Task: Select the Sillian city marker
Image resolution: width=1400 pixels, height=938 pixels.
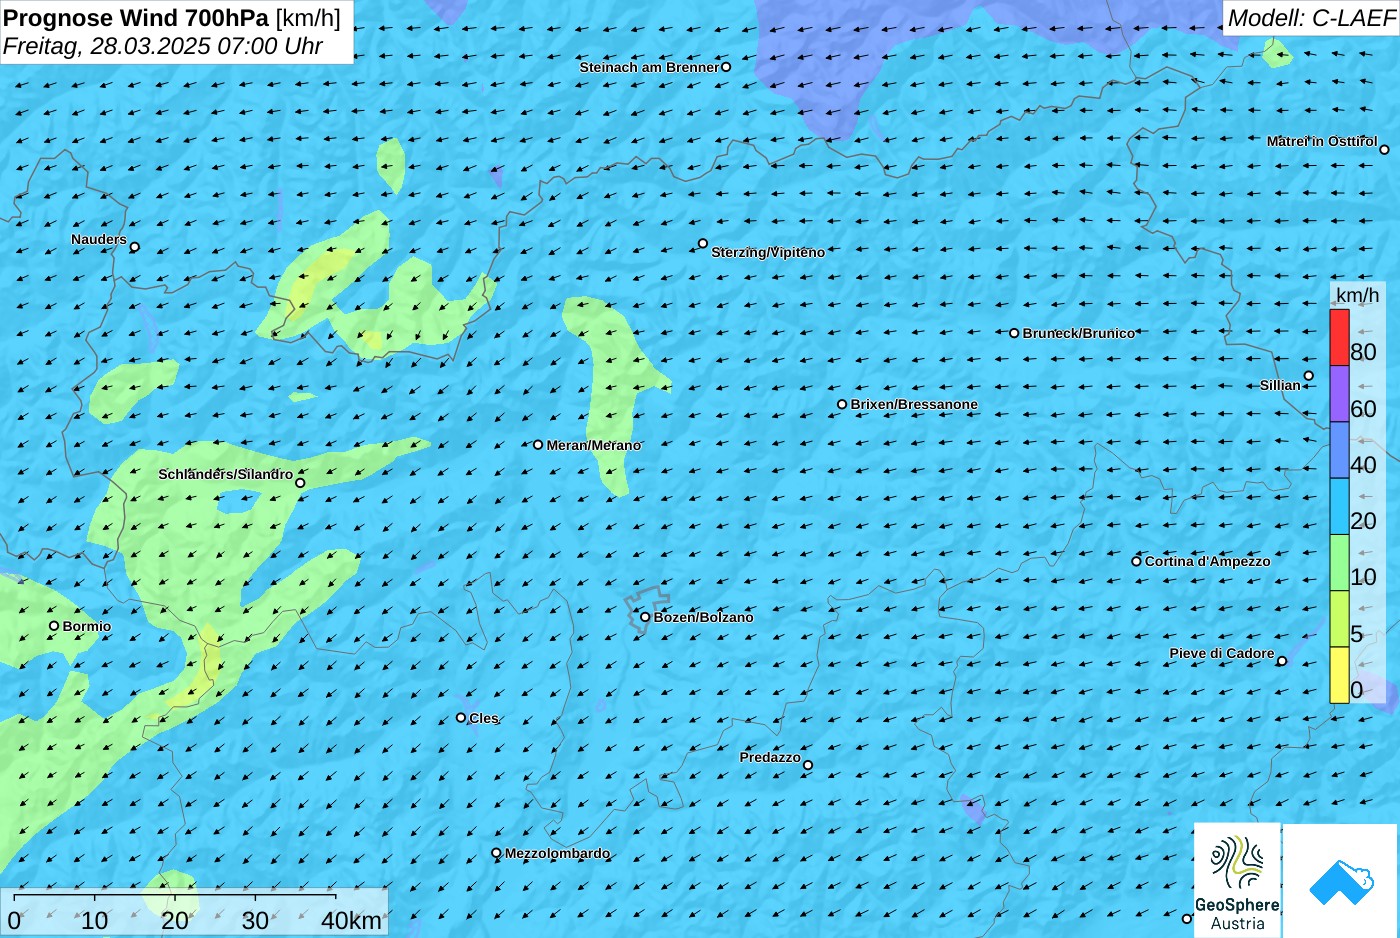Action: (1308, 376)
